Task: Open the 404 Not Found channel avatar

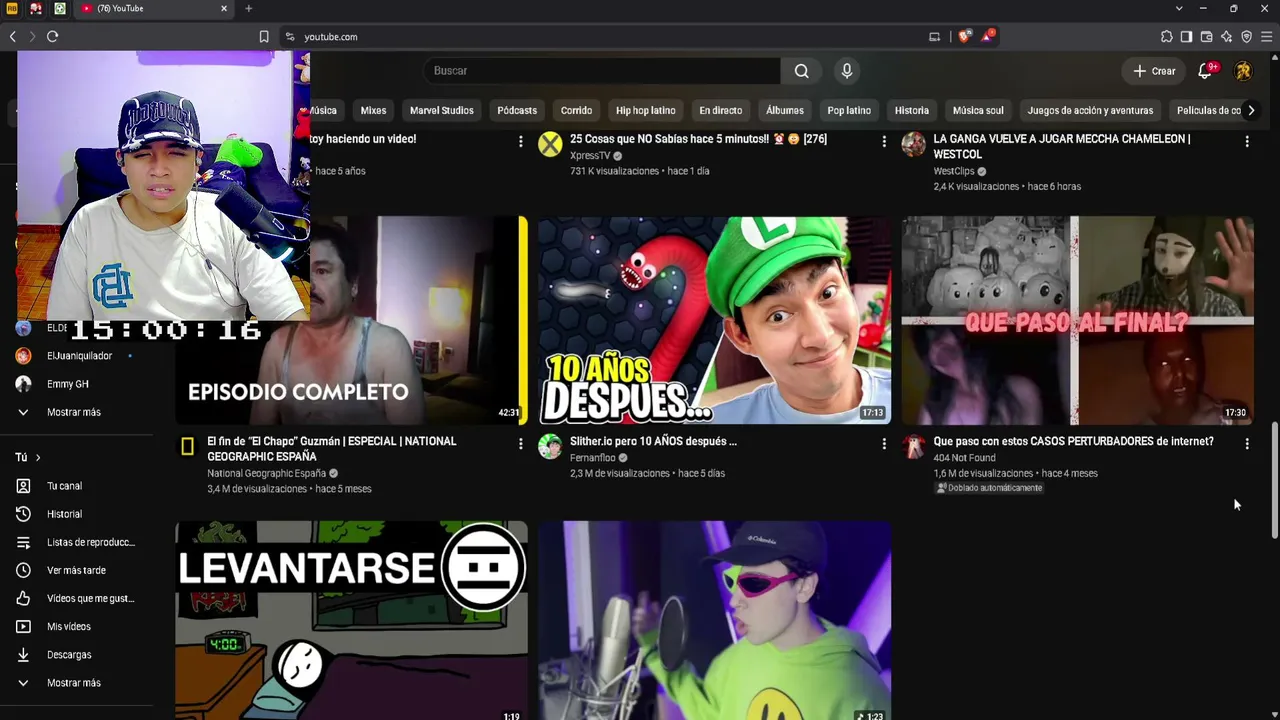Action: tap(914, 446)
